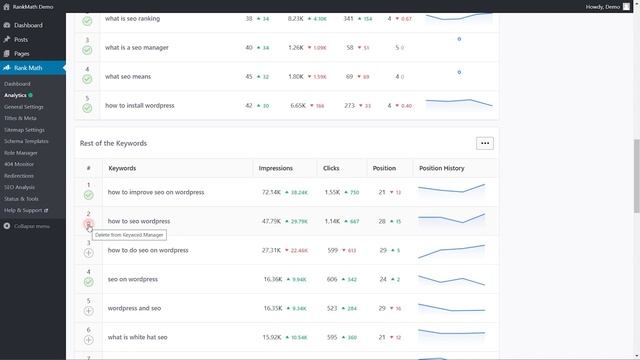Viewport: 640px width, 360px height.
Task: Click the Rank Math logo icon in sidebar
Action: point(7,68)
